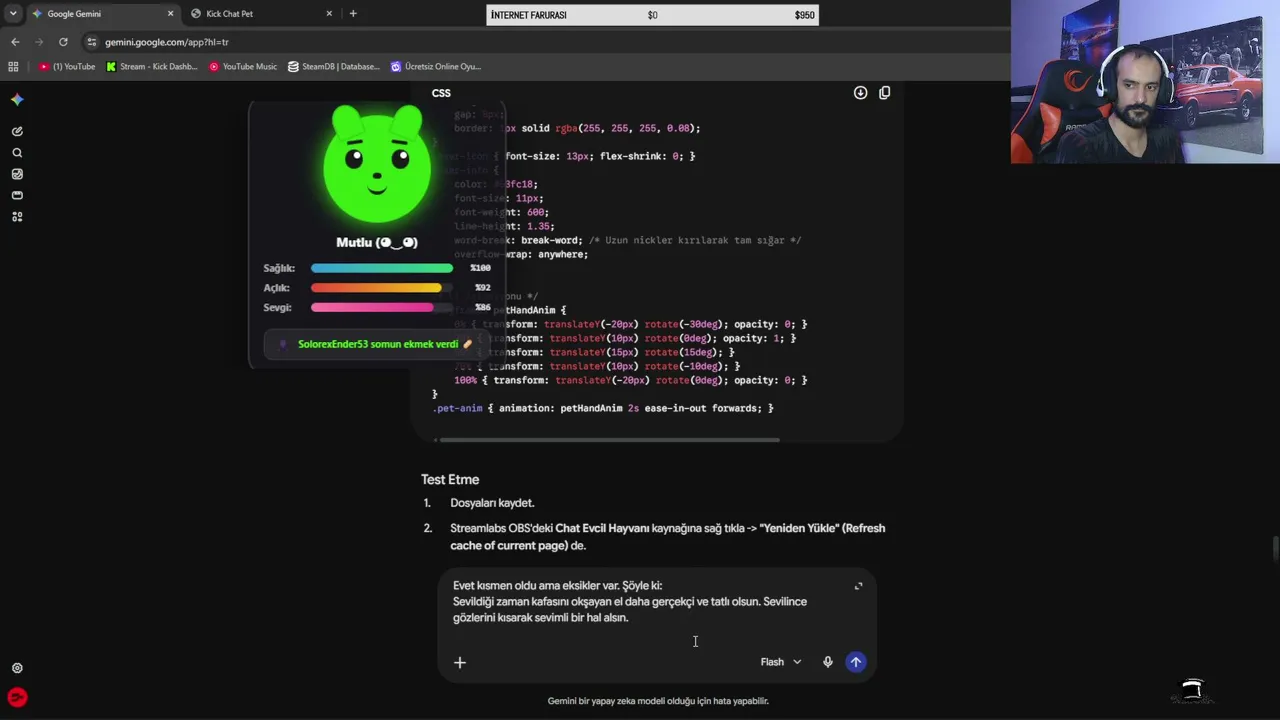The height and width of the screenshot is (720, 1280).
Task: Close the Kick Chat Pet tab
Action: pos(329,14)
